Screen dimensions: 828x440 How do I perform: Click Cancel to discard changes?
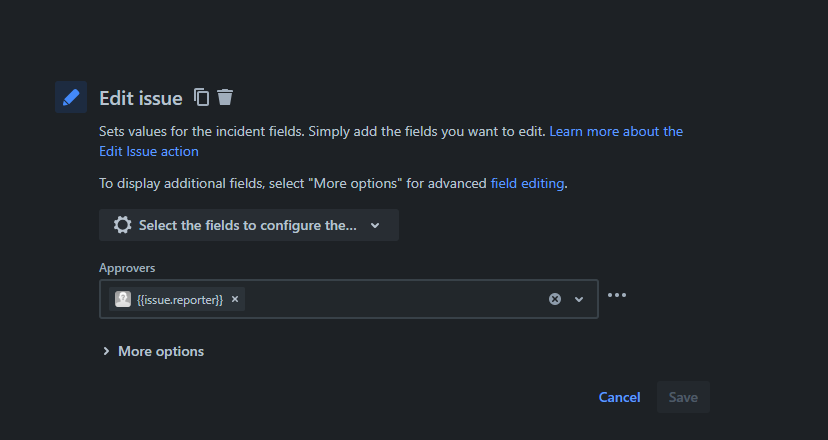(x=619, y=397)
